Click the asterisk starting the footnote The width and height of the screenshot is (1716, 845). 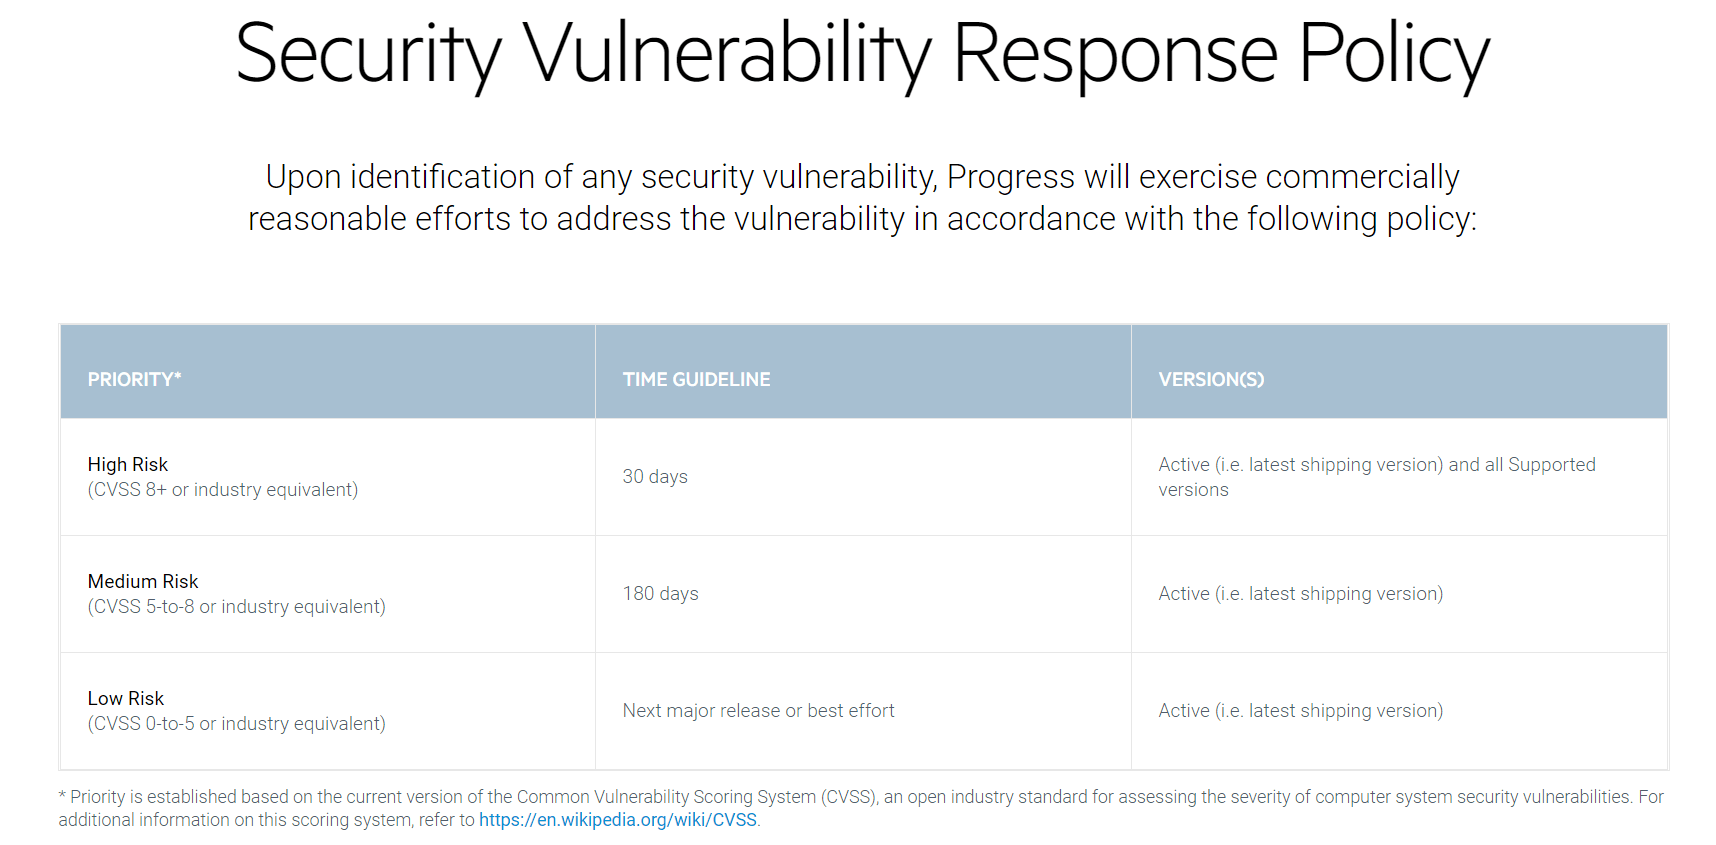[62, 796]
